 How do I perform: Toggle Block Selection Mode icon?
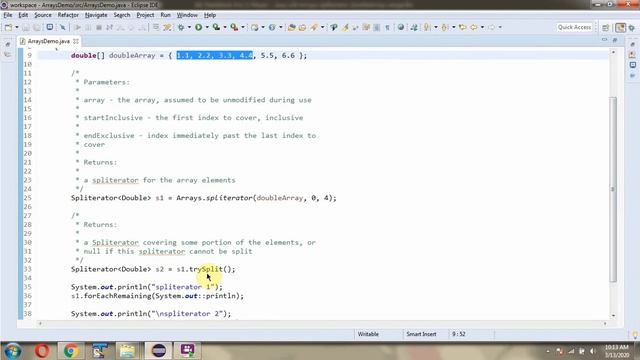(376, 27)
